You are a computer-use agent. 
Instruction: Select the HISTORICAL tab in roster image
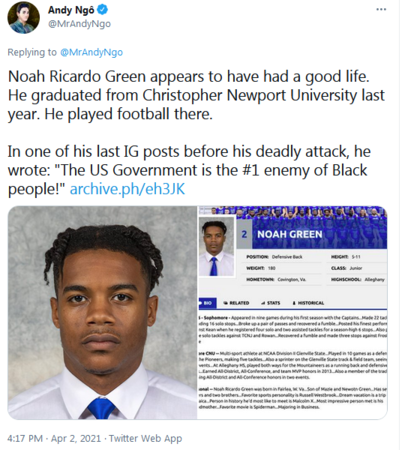[x=308, y=303]
